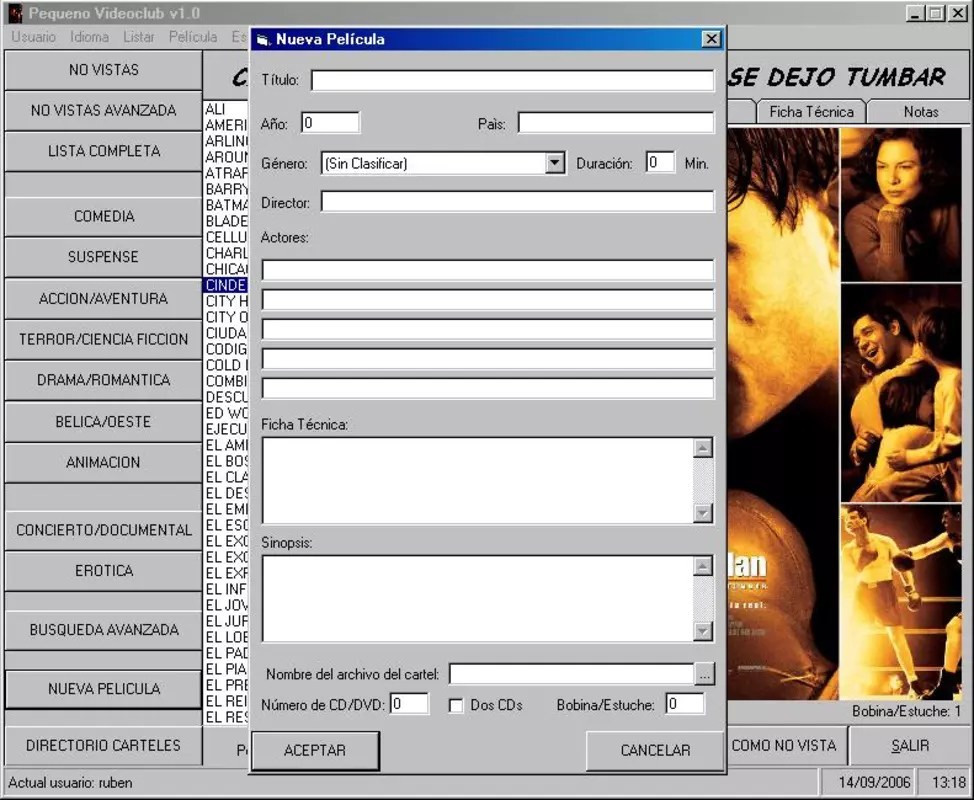Open the Película menu
The height and width of the screenshot is (800, 974).
tap(193, 37)
